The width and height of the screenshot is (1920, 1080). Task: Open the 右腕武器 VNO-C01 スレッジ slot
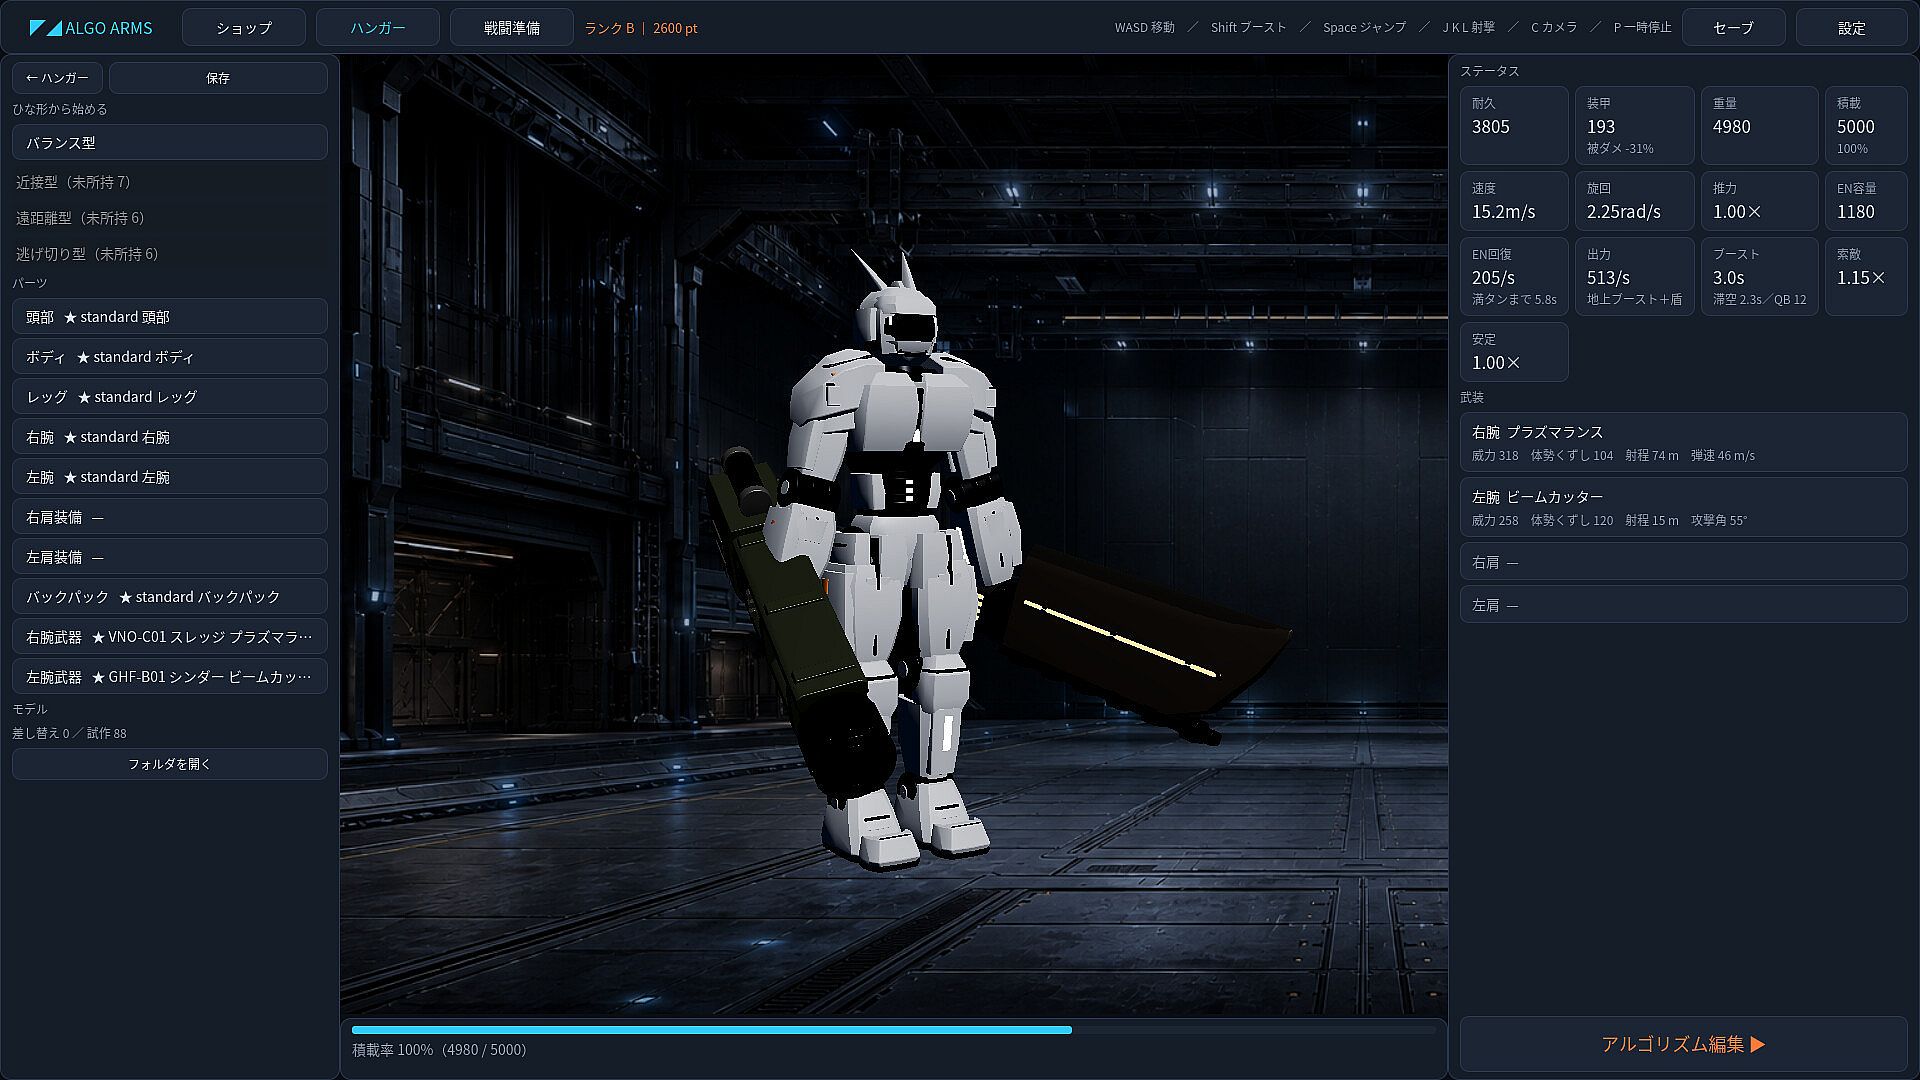(170, 636)
